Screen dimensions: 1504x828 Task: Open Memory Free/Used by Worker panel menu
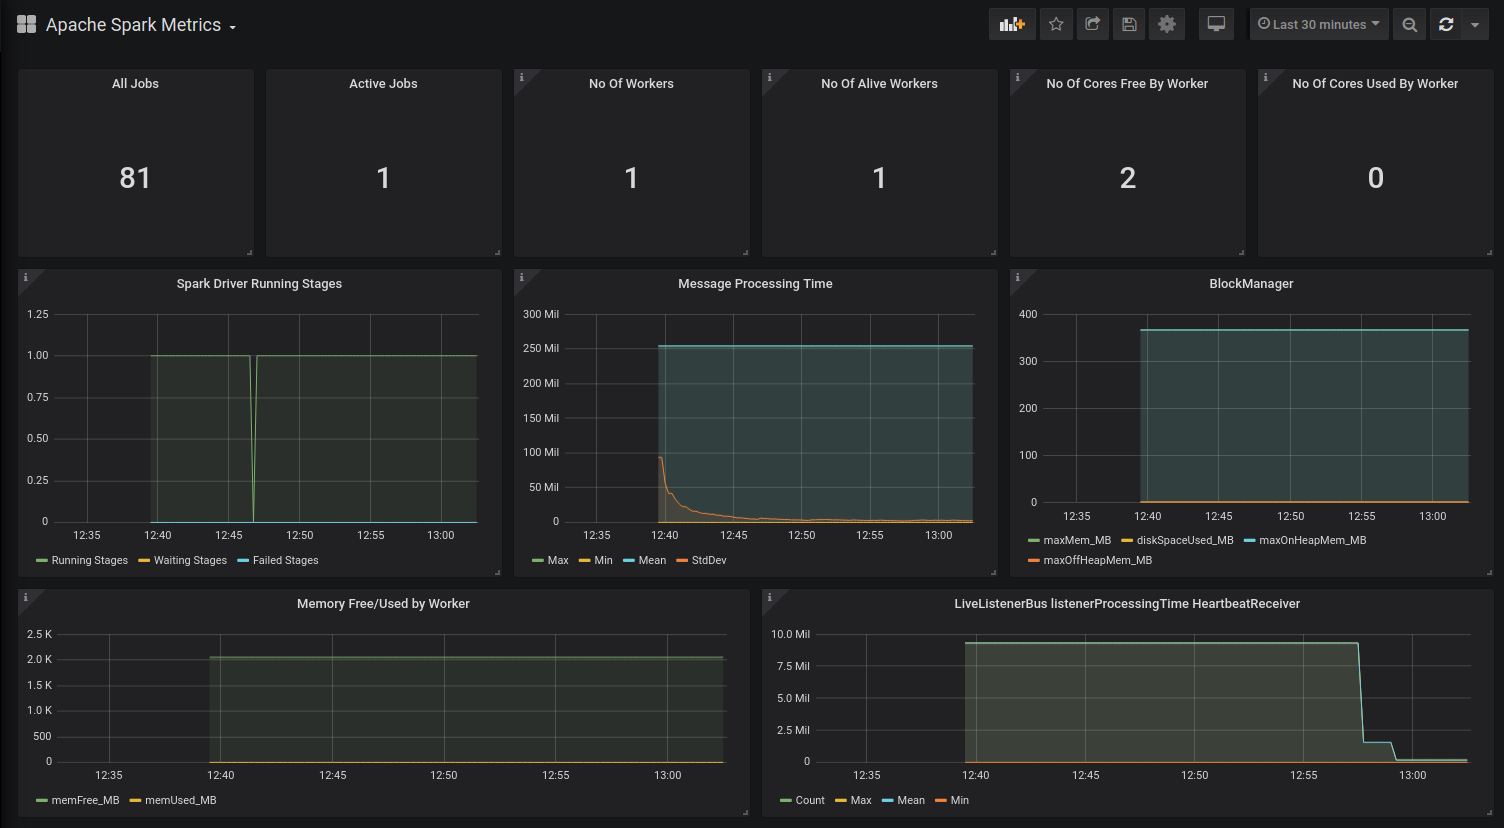[383, 604]
